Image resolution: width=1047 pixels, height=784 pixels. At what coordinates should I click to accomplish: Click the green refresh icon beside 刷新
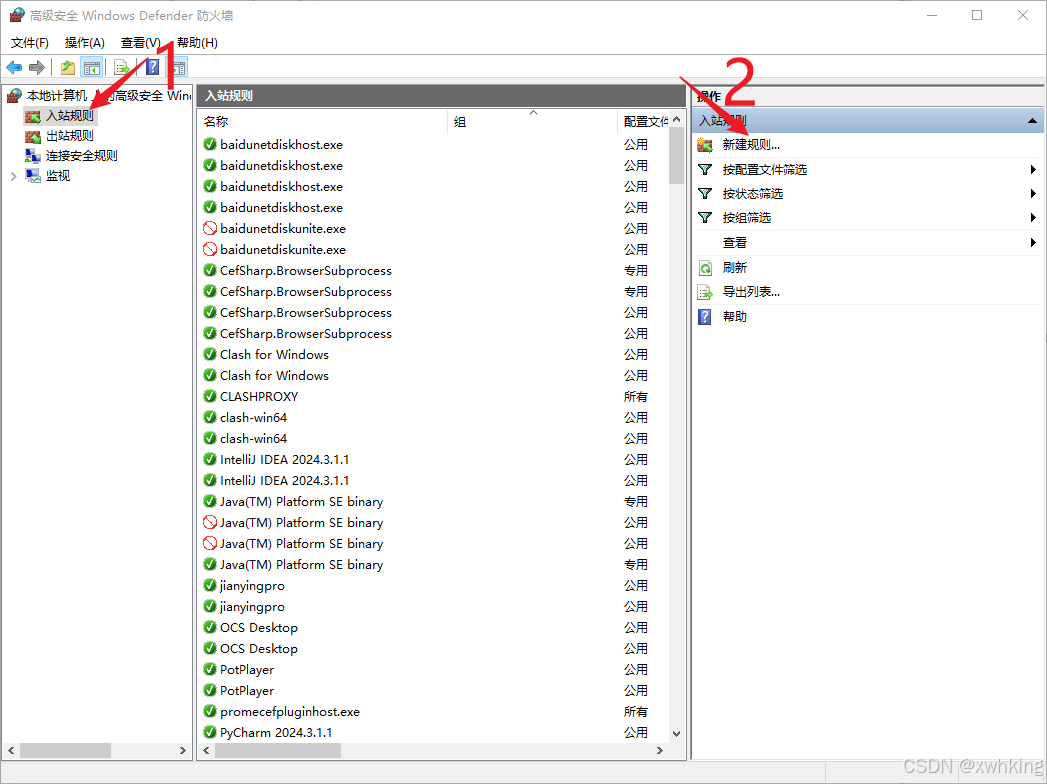(x=705, y=268)
